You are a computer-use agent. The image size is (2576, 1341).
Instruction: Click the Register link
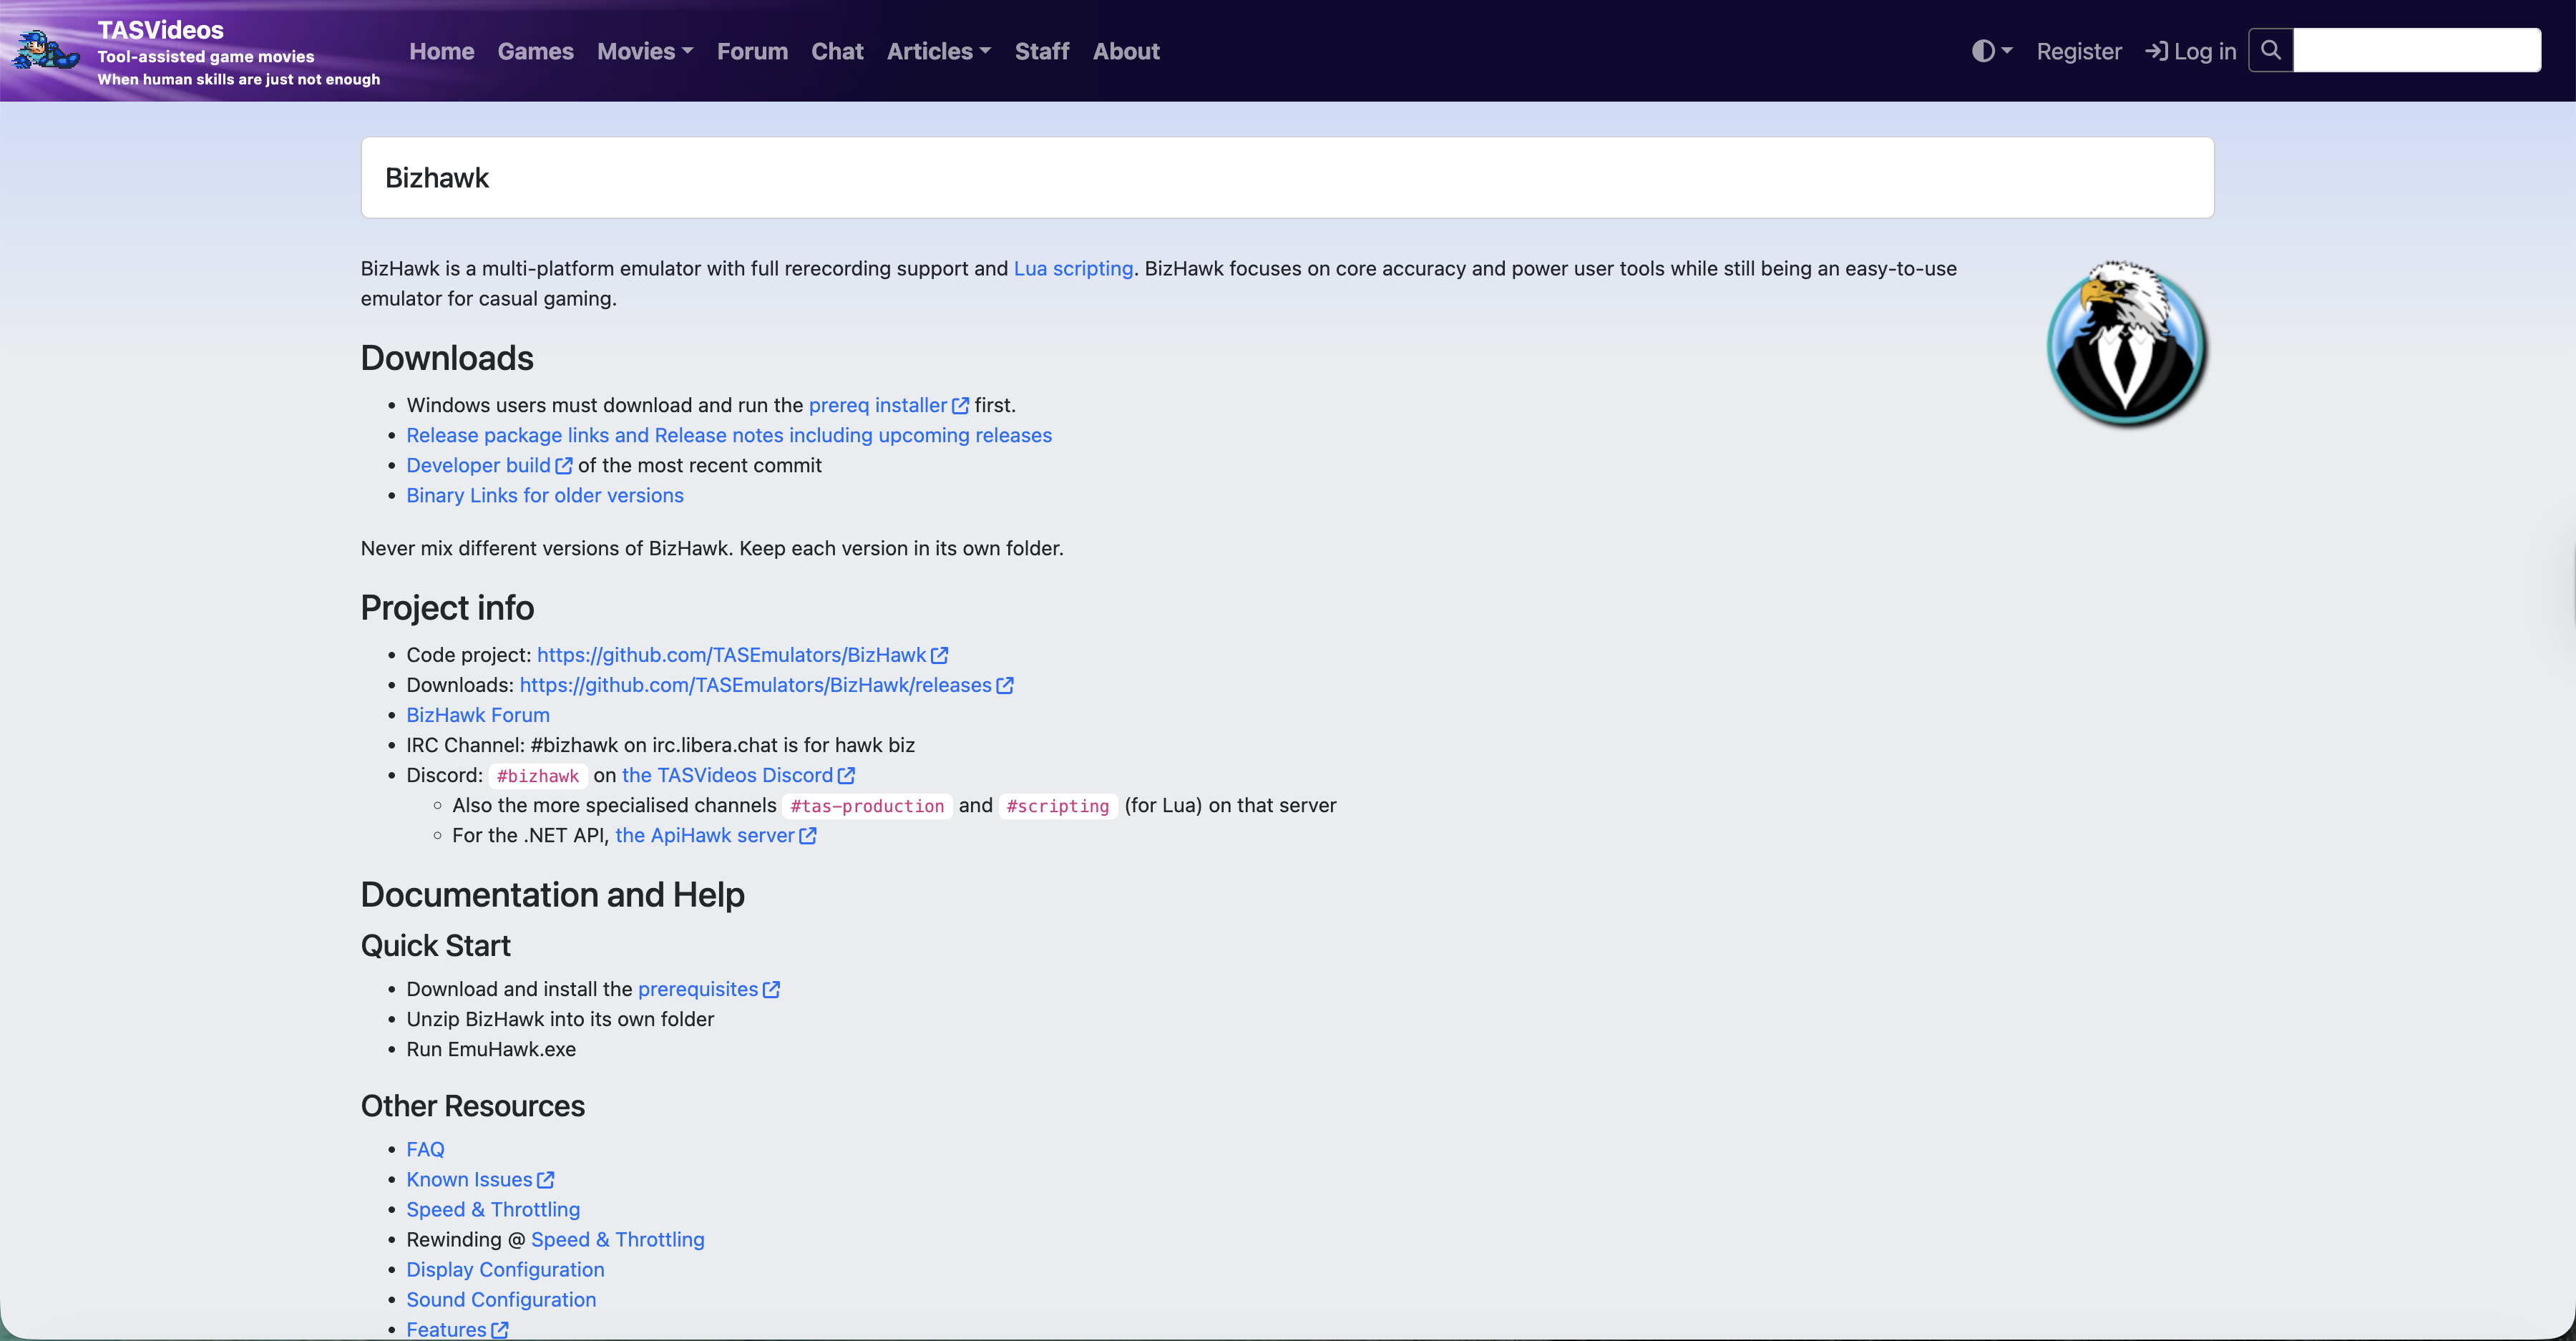[x=2078, y=51]
